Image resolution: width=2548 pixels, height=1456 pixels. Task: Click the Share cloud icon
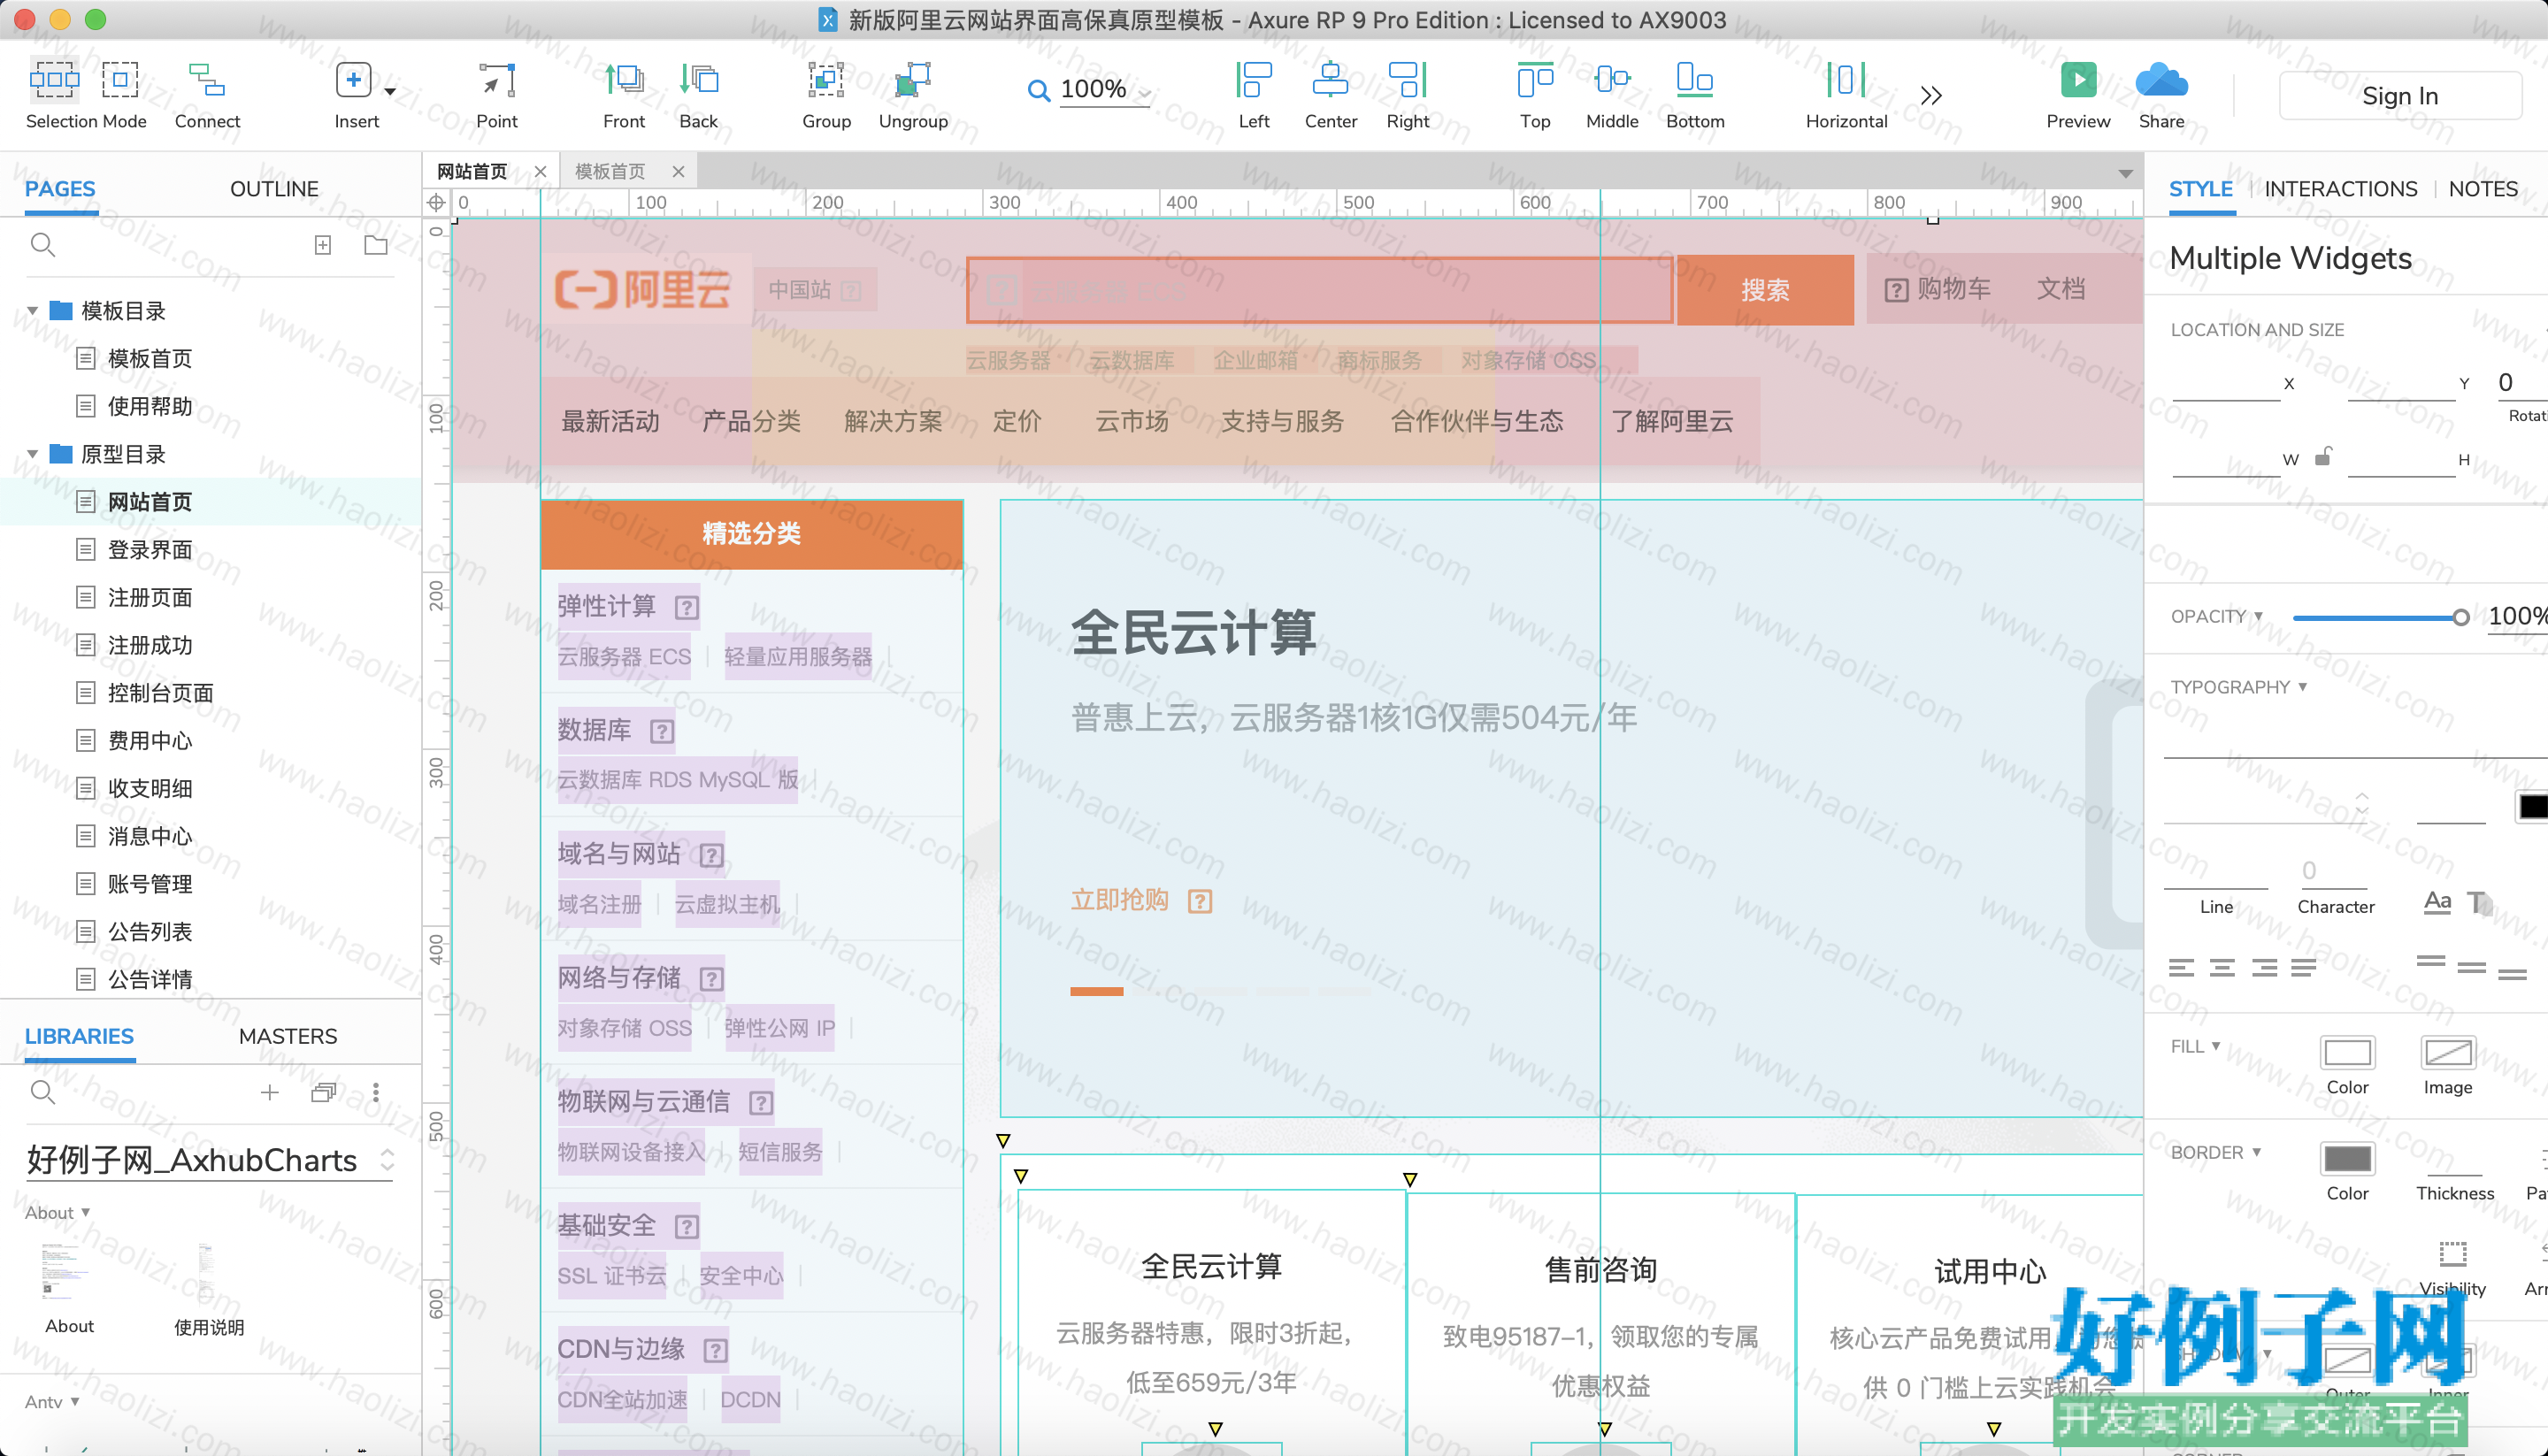coord(2161,80)
